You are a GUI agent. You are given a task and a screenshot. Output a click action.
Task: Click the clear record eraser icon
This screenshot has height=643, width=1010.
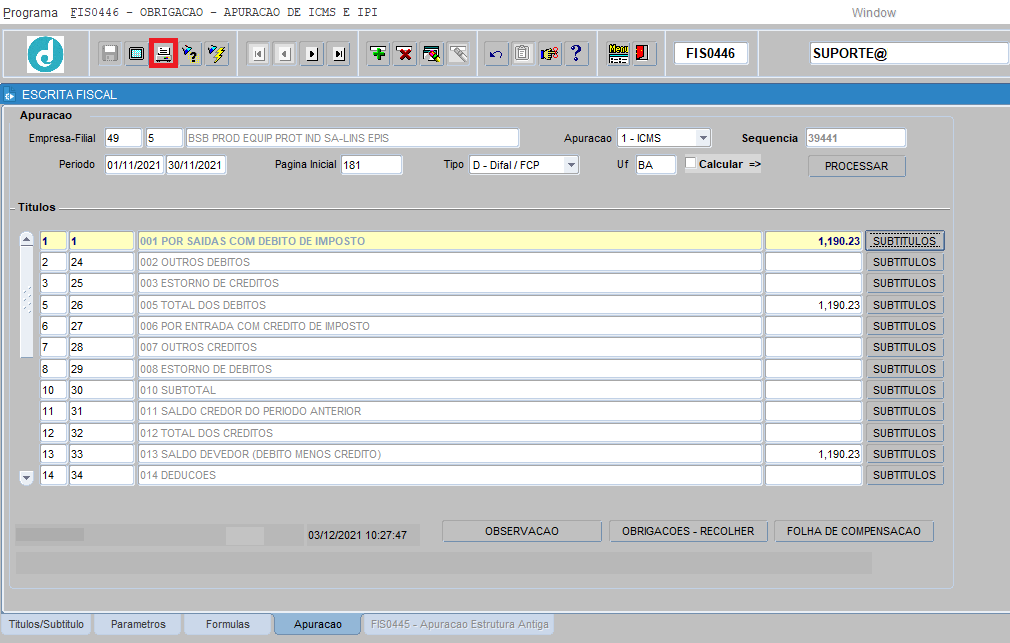432,53
